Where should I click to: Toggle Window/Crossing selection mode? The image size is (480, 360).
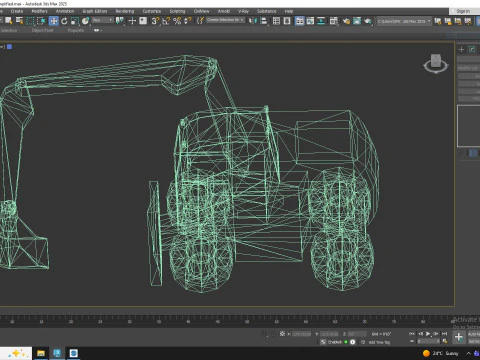(x=41, y=21)
